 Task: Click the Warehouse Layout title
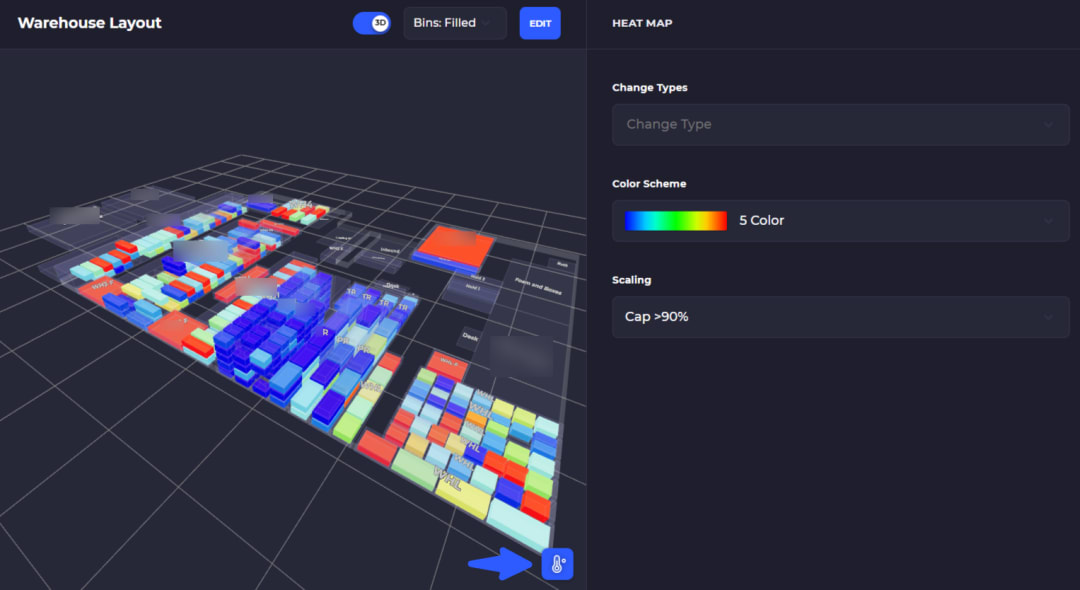(90, 23)
